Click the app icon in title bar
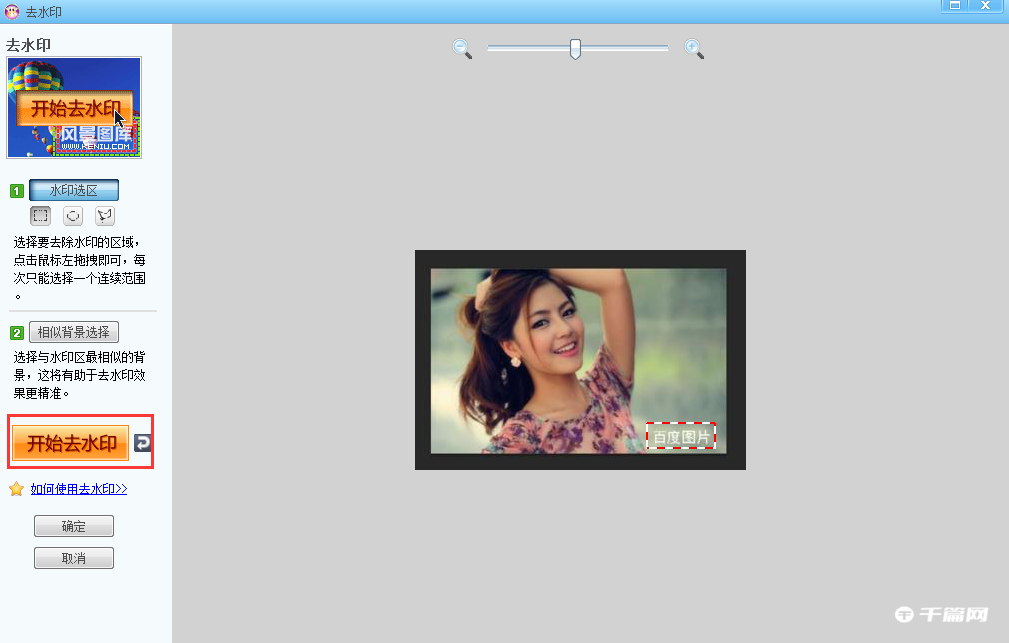The image size is (1009, 643). click(13, 11)
